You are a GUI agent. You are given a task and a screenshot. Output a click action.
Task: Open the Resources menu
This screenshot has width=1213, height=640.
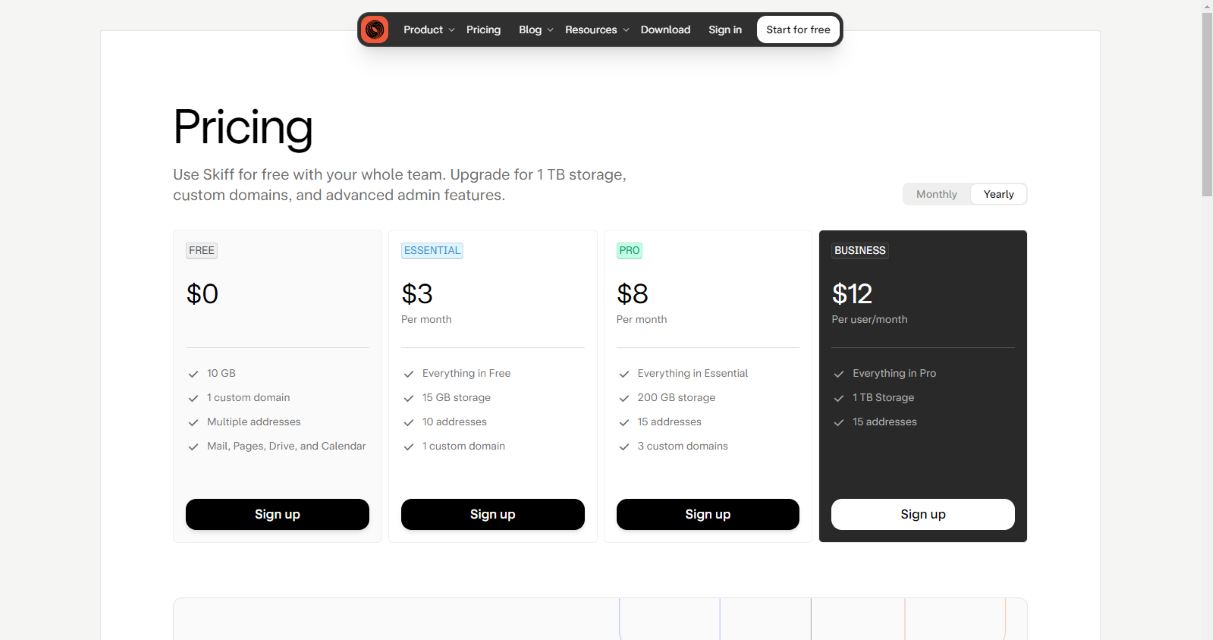tap(591, 30)
